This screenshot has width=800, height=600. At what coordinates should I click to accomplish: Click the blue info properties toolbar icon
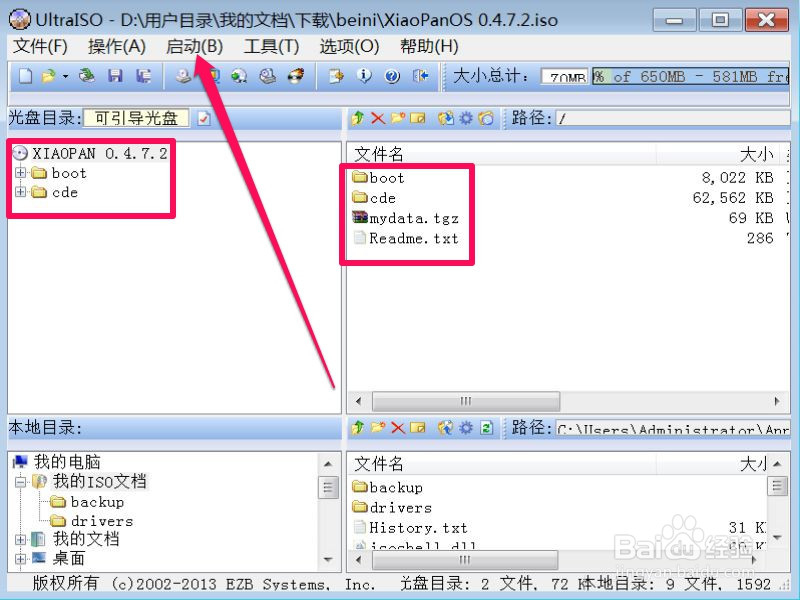coord(364,77)
